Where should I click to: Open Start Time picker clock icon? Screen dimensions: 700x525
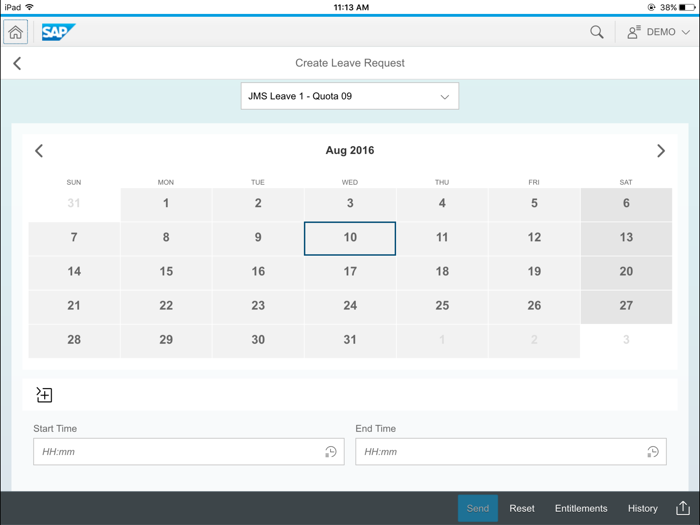330,452
